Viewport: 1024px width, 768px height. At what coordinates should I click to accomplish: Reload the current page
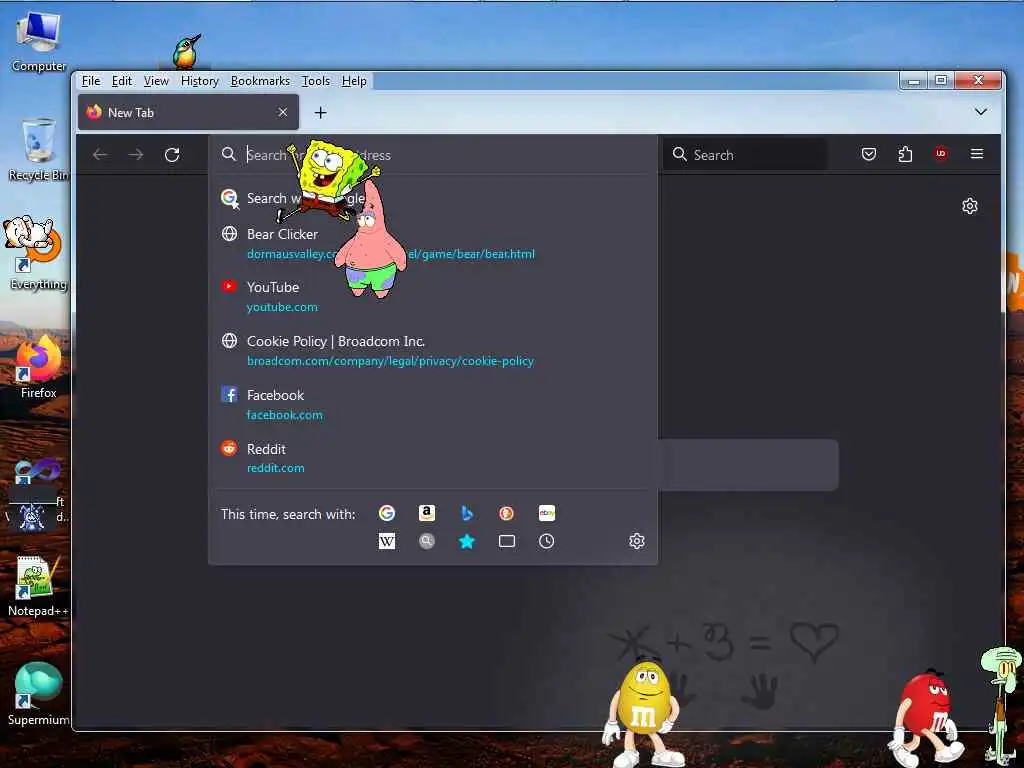click(172, 155)
